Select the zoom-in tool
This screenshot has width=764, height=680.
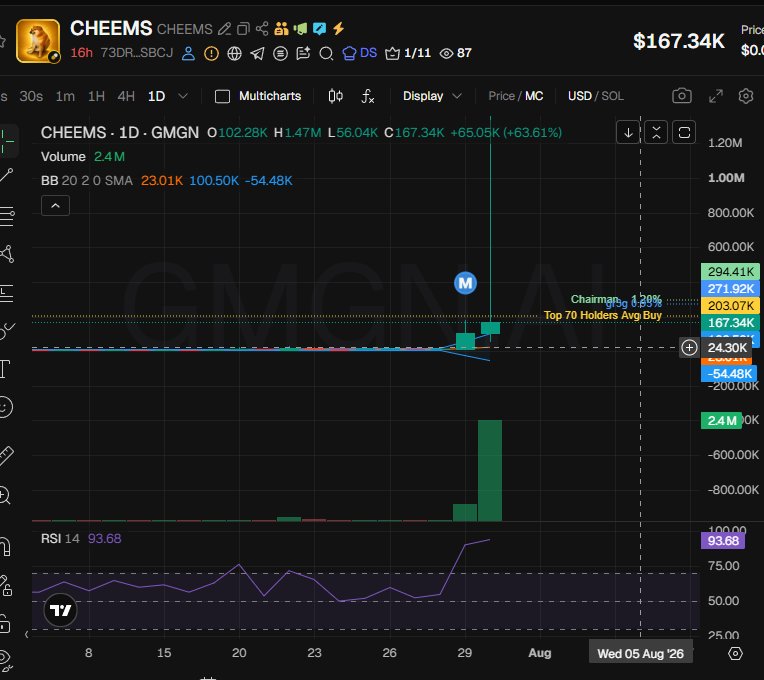4,496
